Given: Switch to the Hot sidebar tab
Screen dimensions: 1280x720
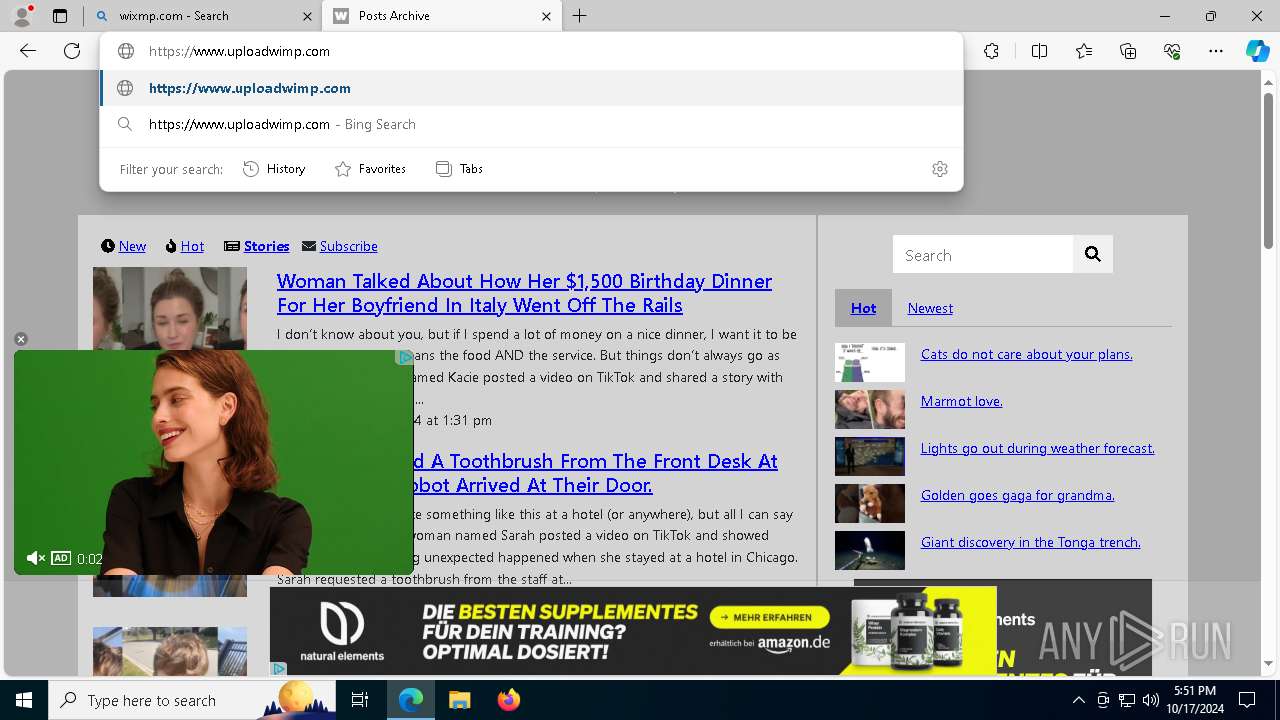Looking at the screenshot, I should (x=863, y=308).
